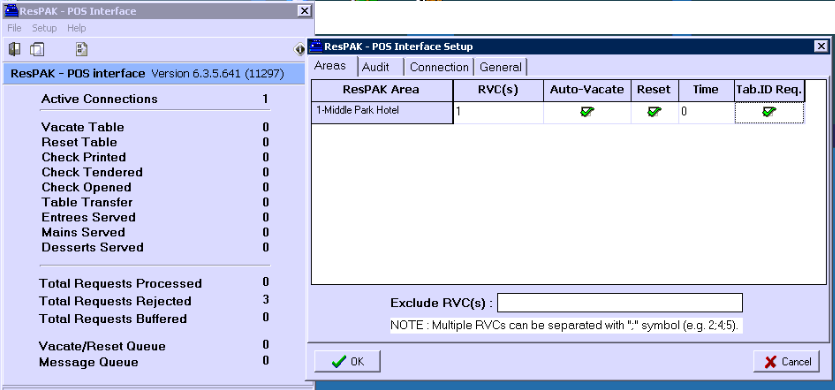This screenshot has width=835, height=390.
Task: Click the diamond info icon in toolbar
Action: (x=299, y=50)
